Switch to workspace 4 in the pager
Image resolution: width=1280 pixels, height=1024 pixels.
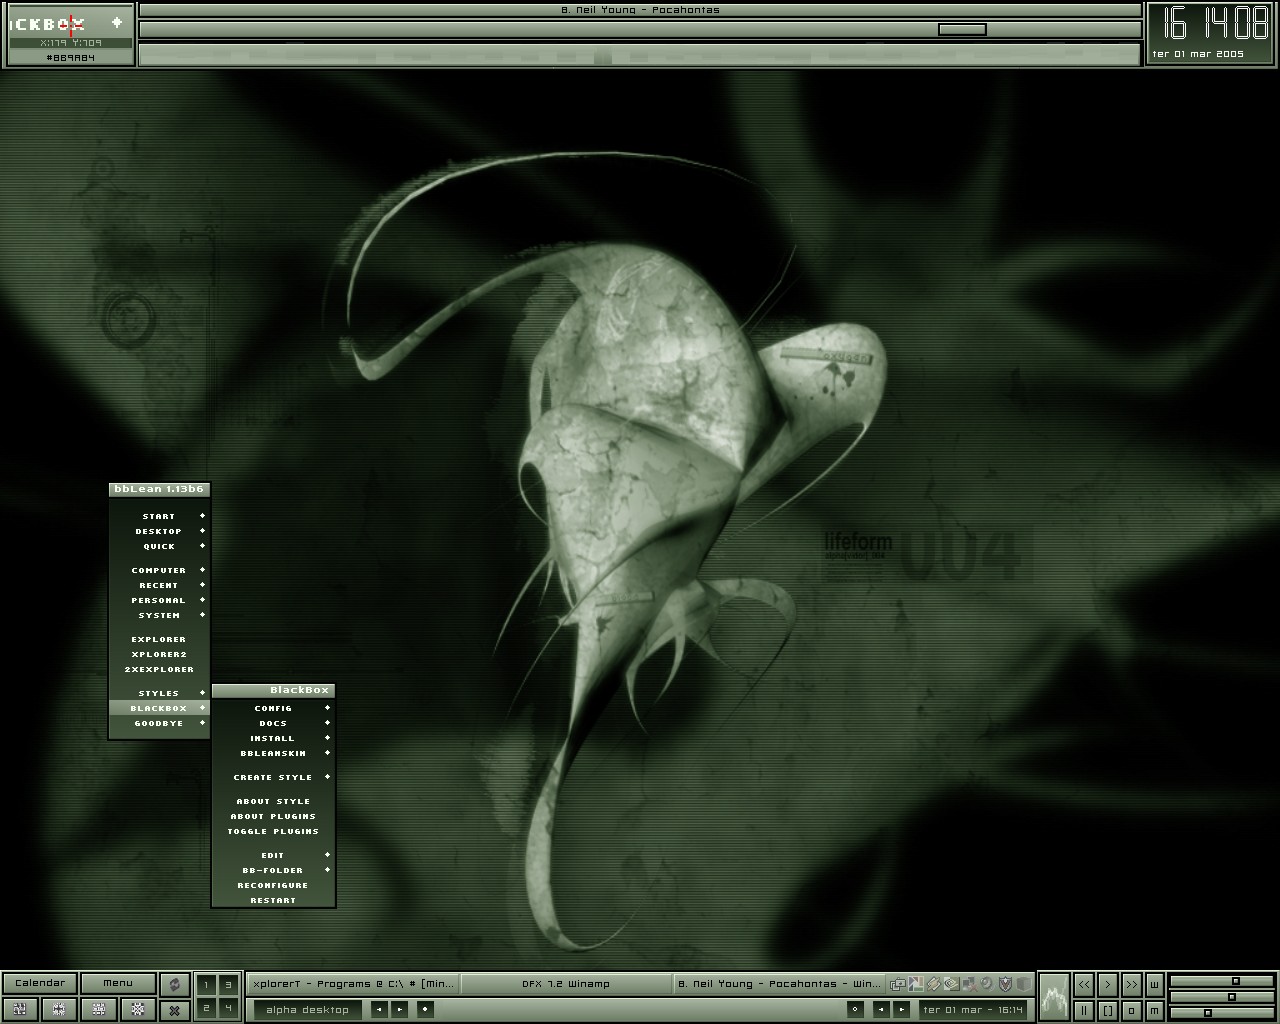coord(228,1008)
